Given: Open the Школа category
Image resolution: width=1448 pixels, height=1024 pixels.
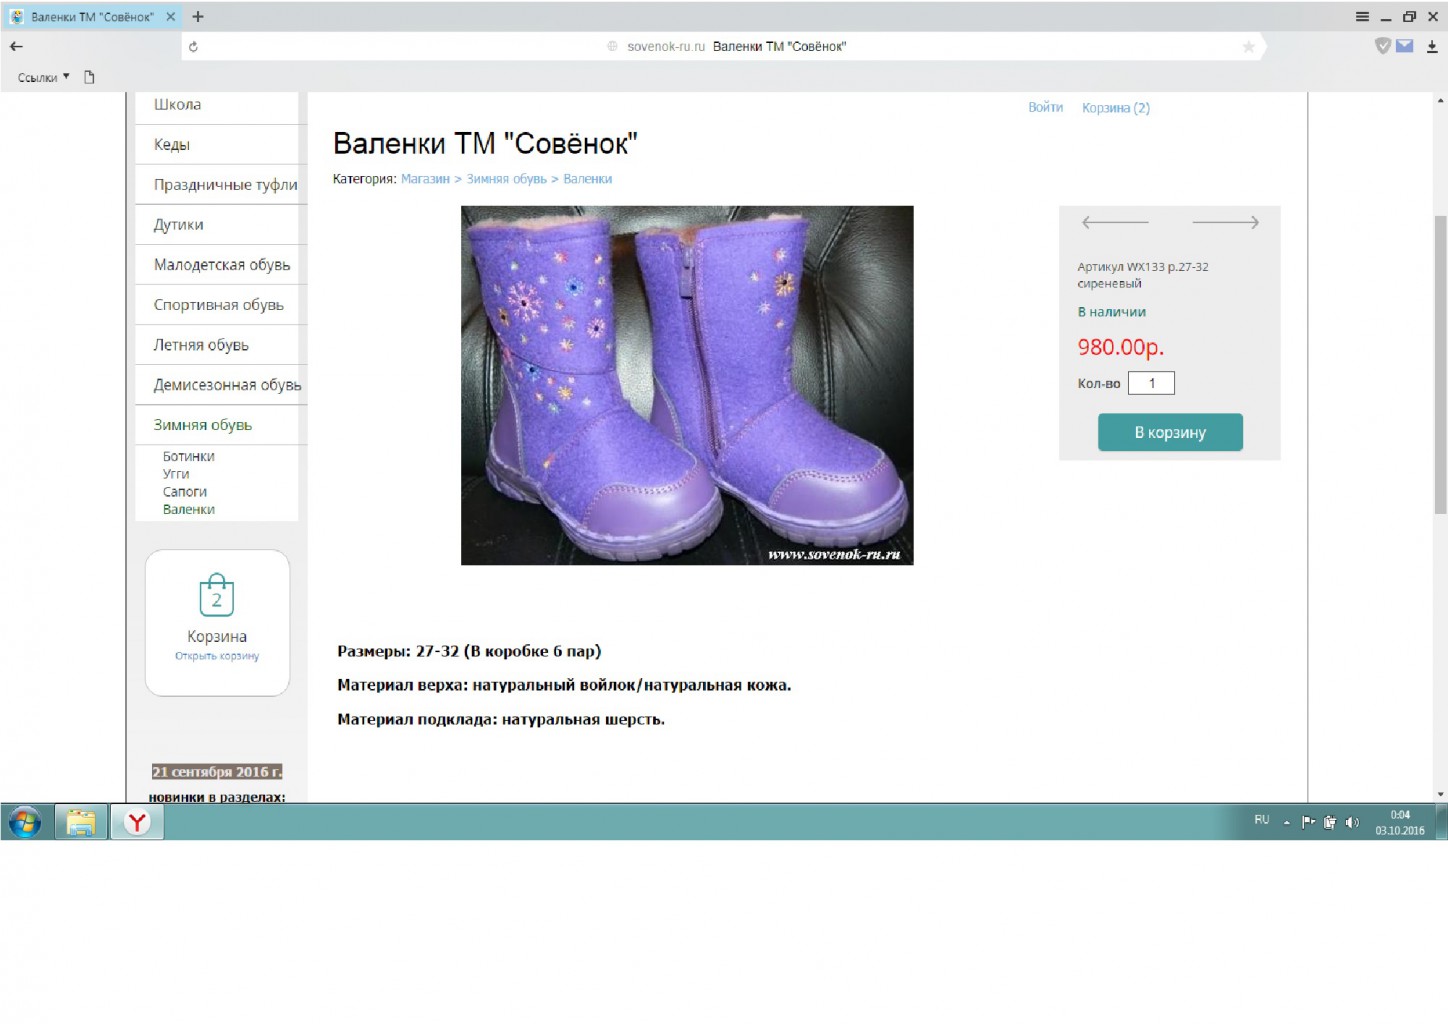Looking at the screenshot, I should click(177, 104).
